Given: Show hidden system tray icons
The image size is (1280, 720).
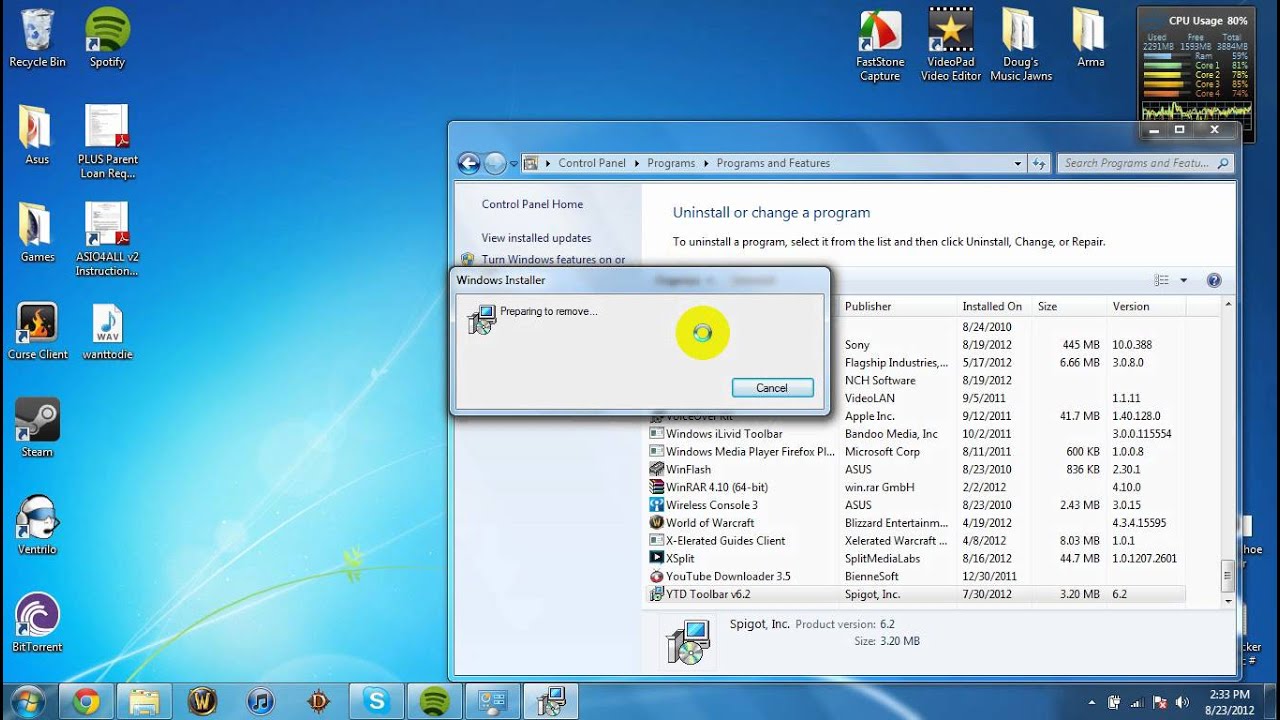Looking at the screenshot, I should click(1093, 702).
